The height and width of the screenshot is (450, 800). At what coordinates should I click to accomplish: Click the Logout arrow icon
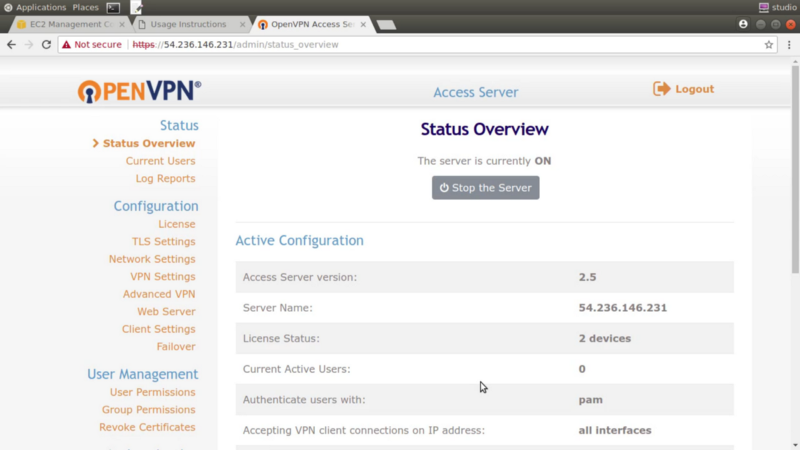coord(662,89)
